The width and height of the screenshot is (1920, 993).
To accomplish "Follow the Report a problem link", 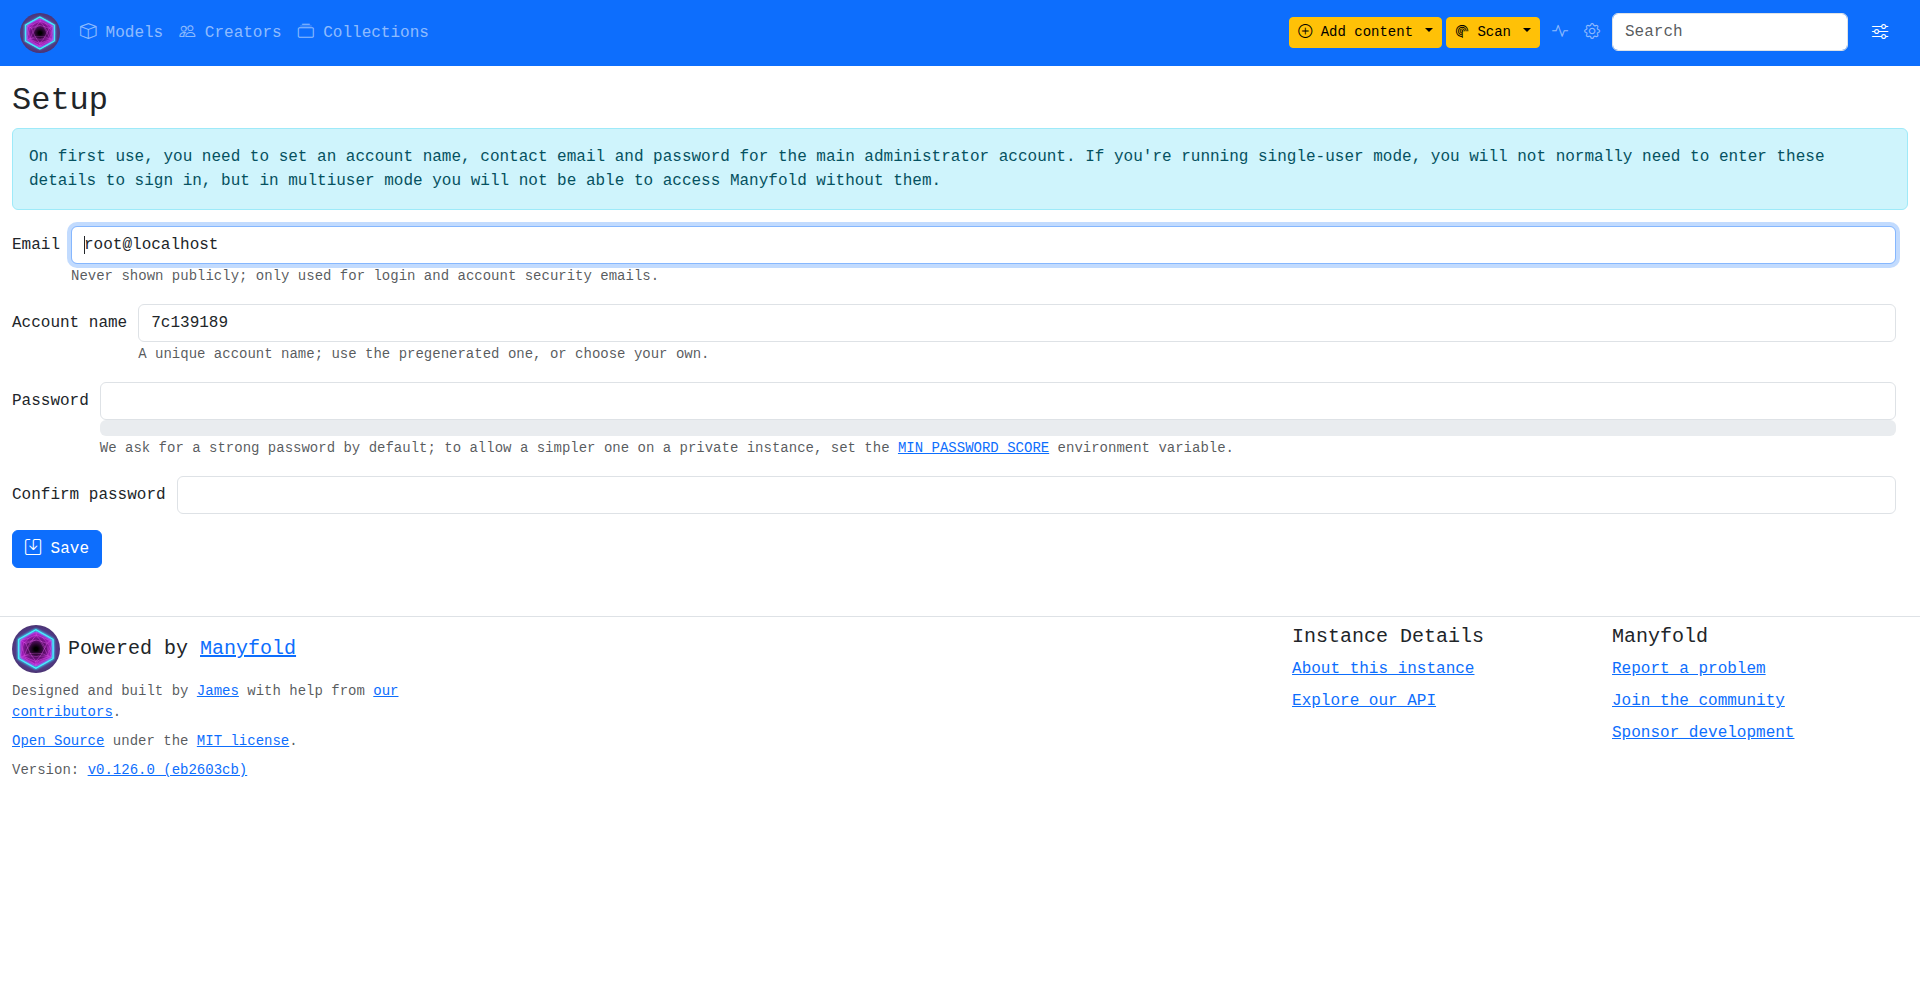I will click(1688, 668).
